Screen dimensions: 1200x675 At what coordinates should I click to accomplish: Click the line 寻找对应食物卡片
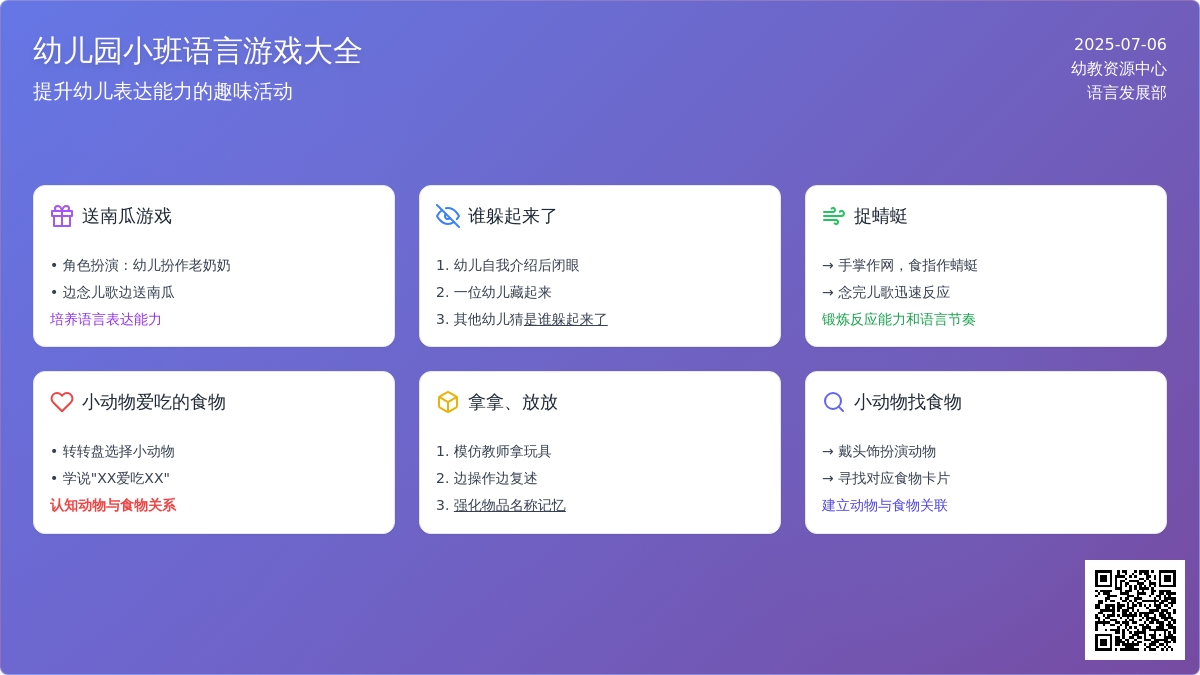886,479
